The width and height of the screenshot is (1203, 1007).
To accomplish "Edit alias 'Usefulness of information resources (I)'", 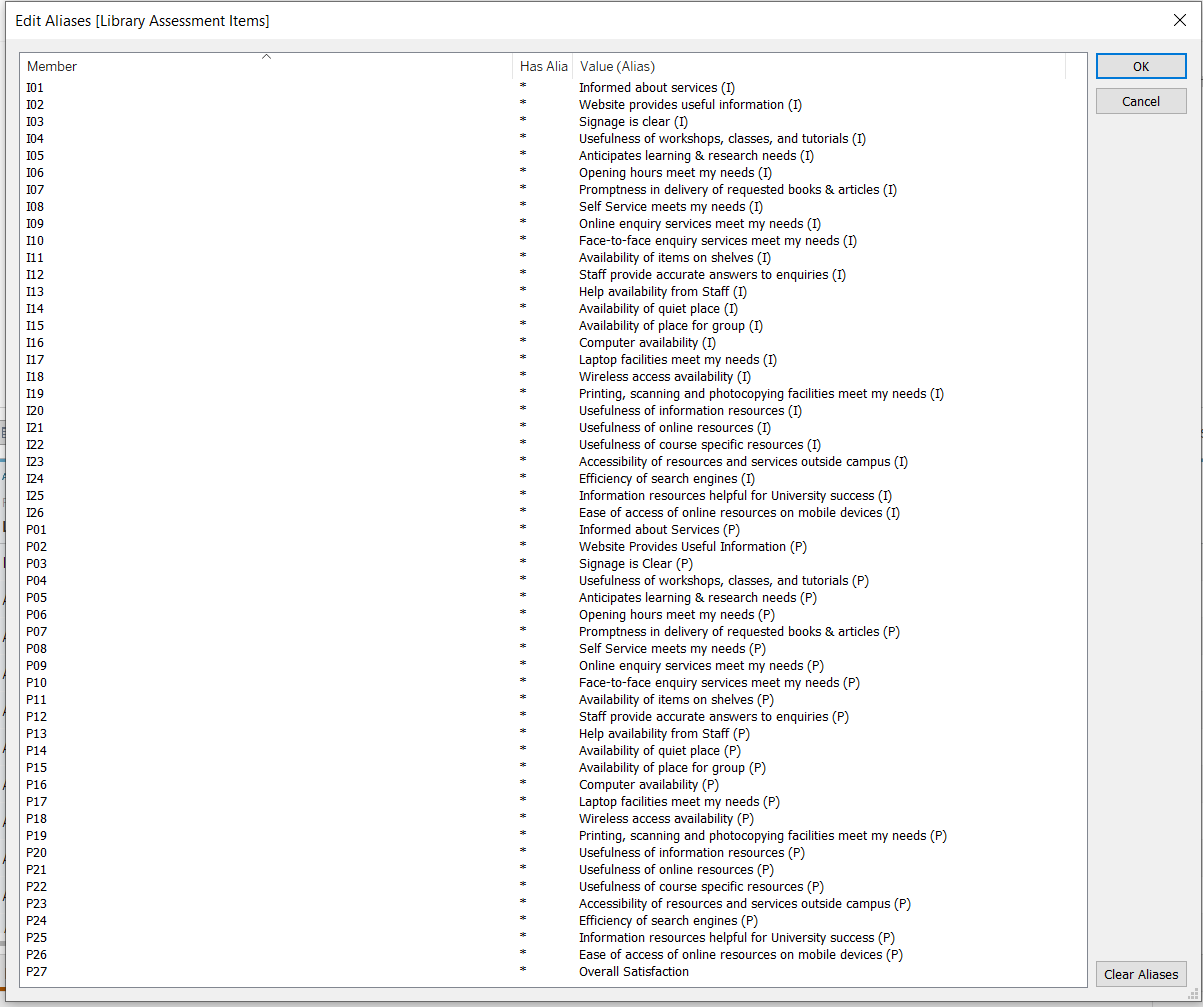I will (x=690, y=411).
